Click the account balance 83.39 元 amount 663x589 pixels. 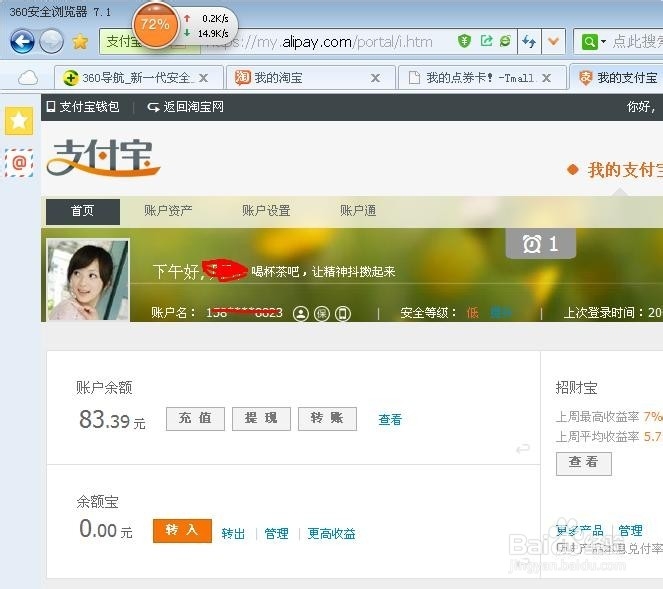point(112,420)
